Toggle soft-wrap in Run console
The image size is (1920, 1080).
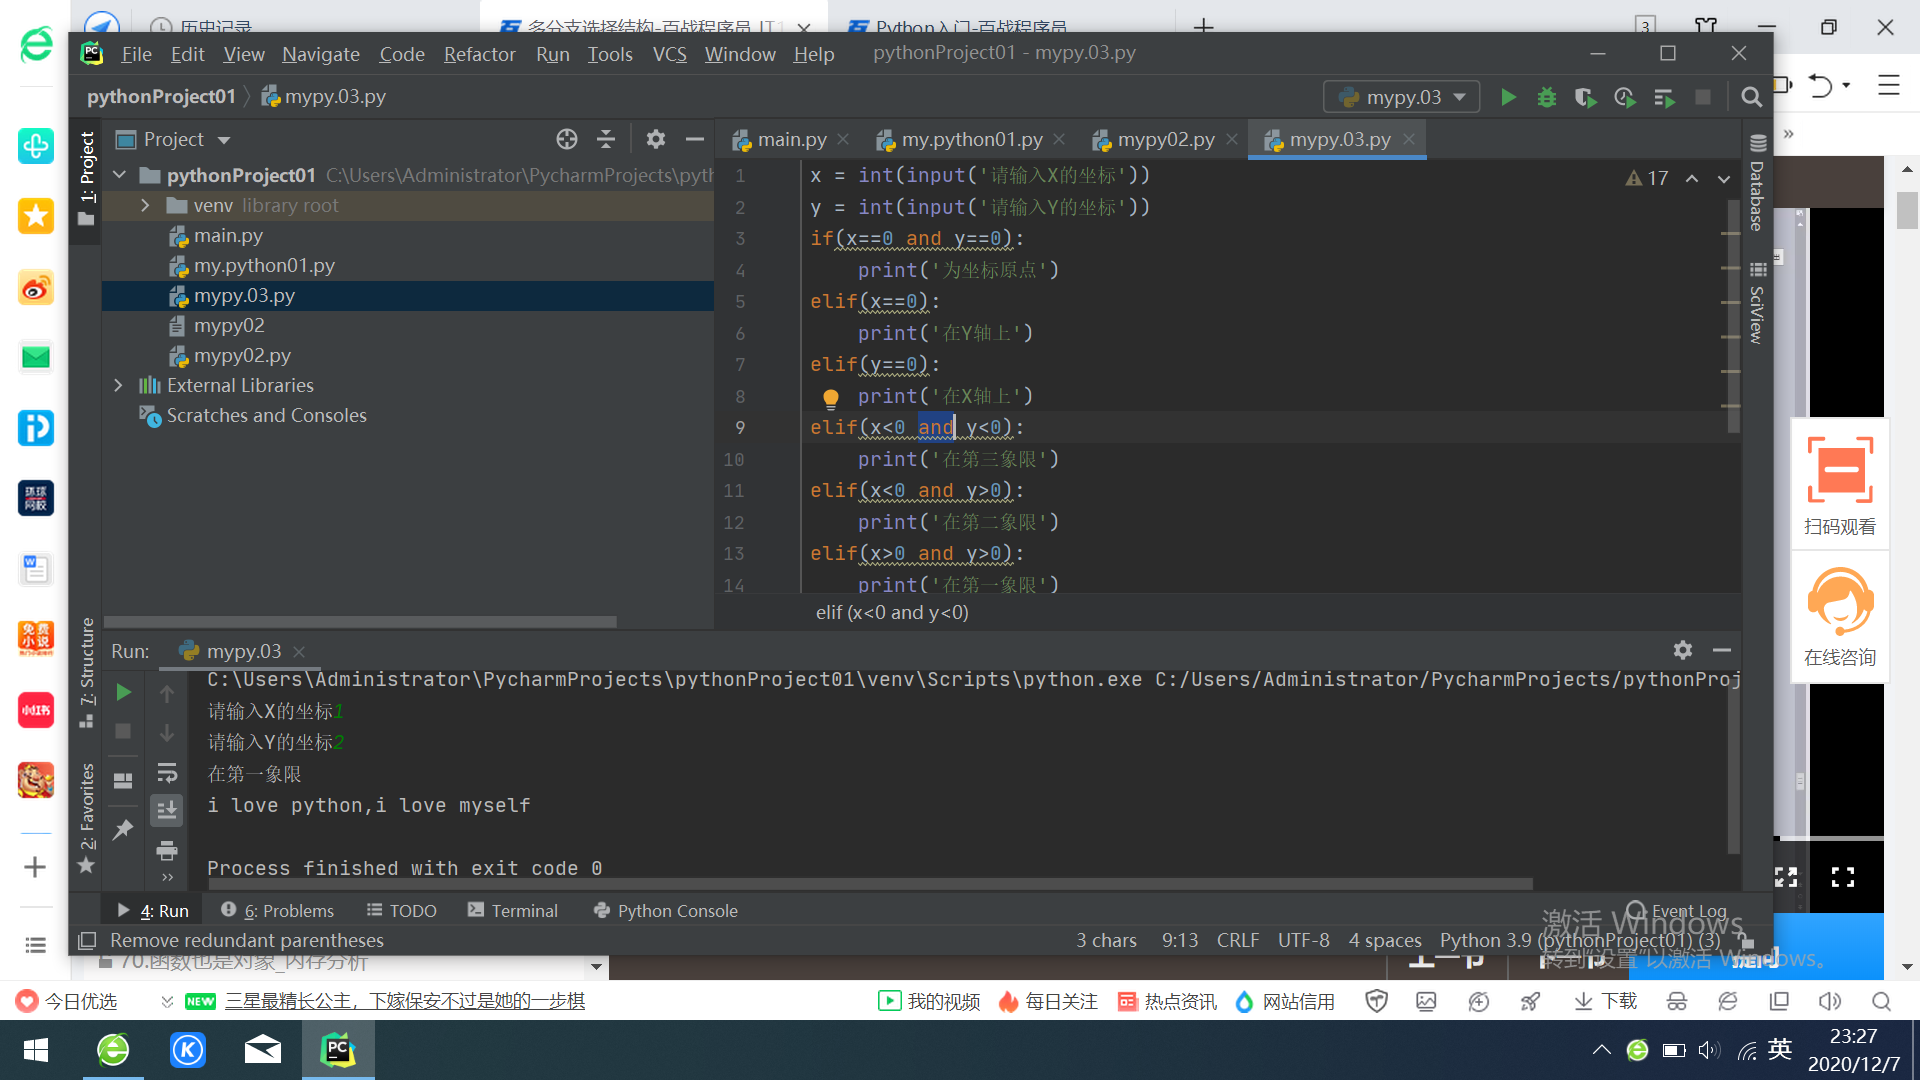coord(167,772)
